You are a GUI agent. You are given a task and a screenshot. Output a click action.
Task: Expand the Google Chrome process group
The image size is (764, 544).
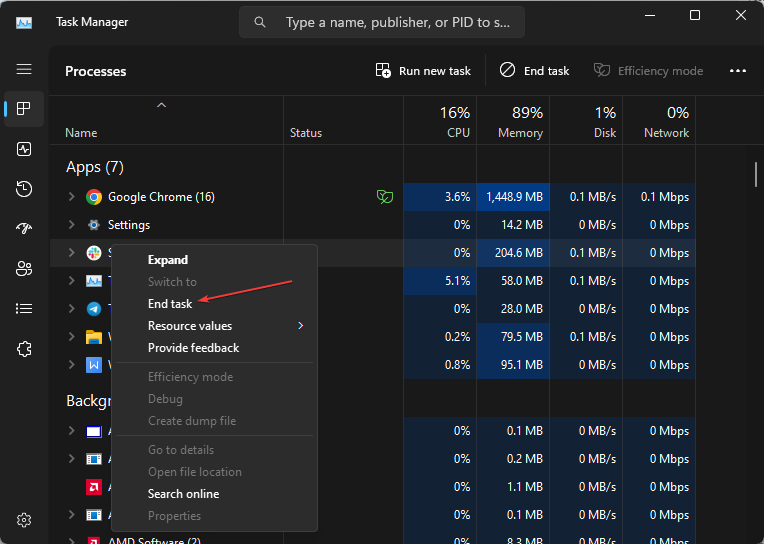pyautogui.click(x=71, y=197)
